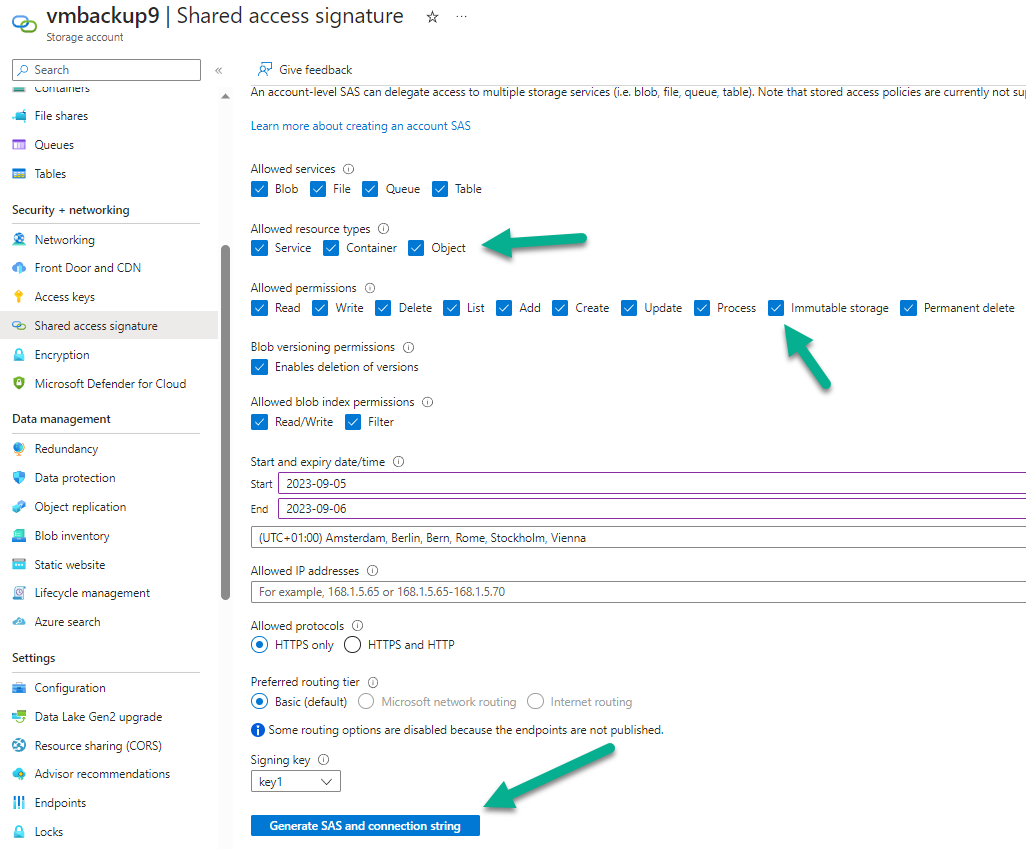1026x849 pixels.
Task: Click the End date field 2023-09-06
Action: 652,509
